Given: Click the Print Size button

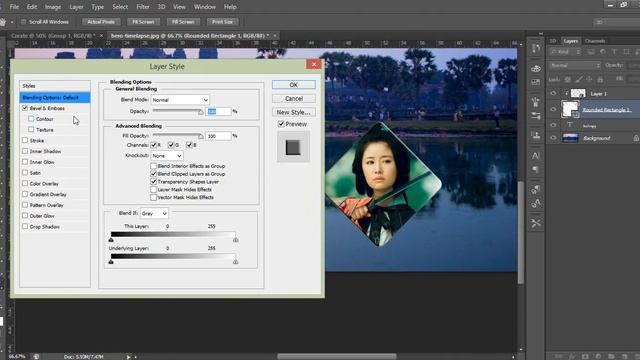Looking at the screenshot, I should click(222, 22).
